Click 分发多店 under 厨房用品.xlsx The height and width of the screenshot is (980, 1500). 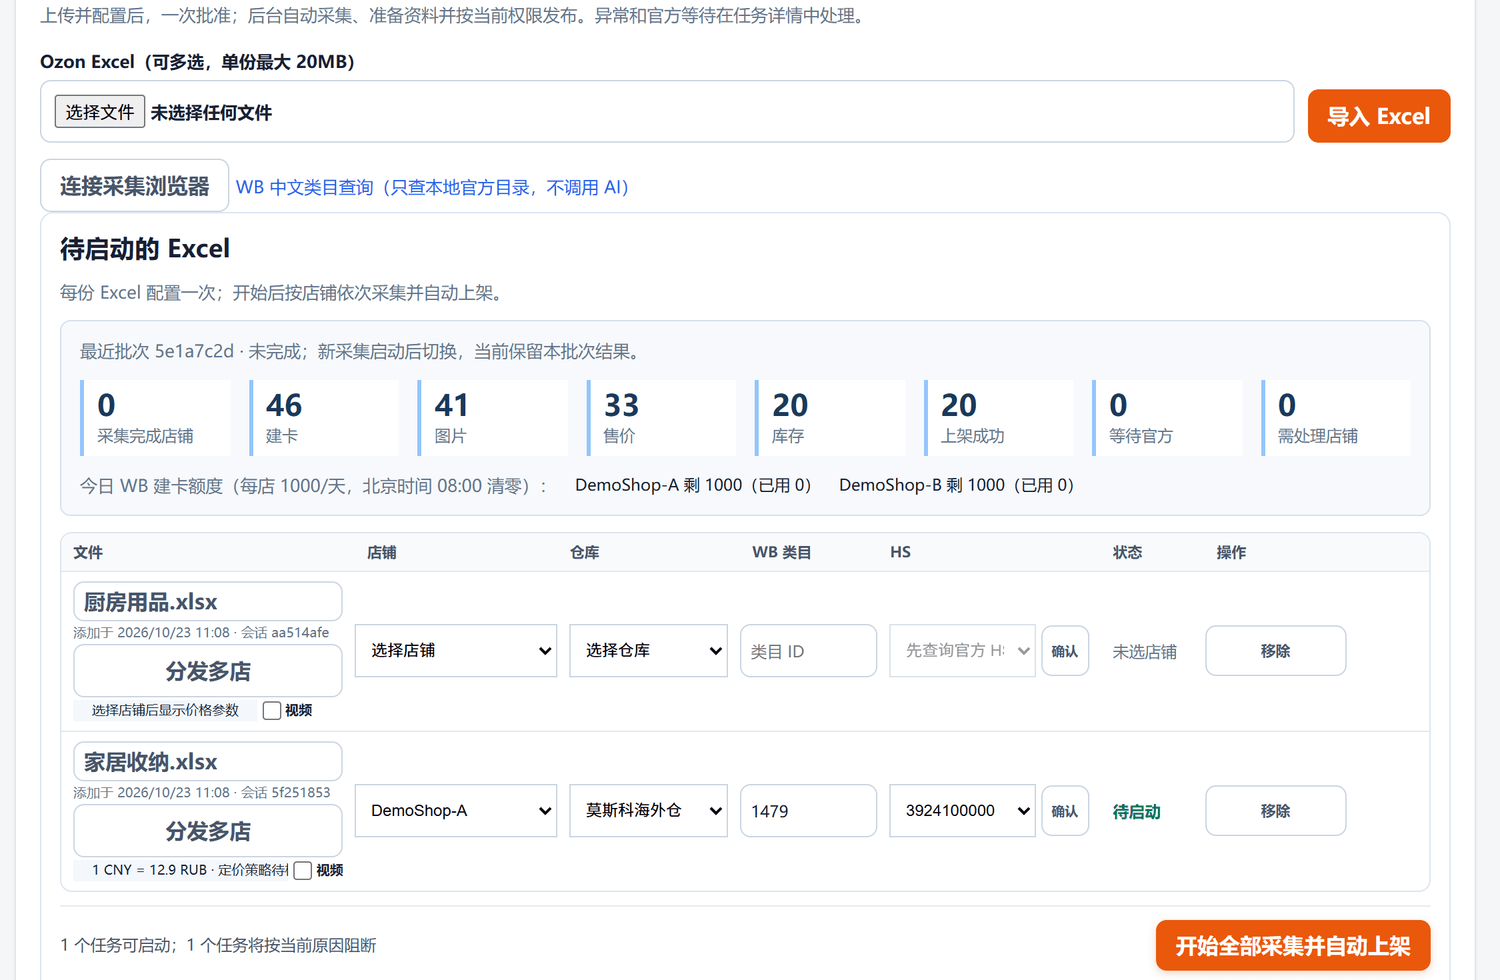208,671
